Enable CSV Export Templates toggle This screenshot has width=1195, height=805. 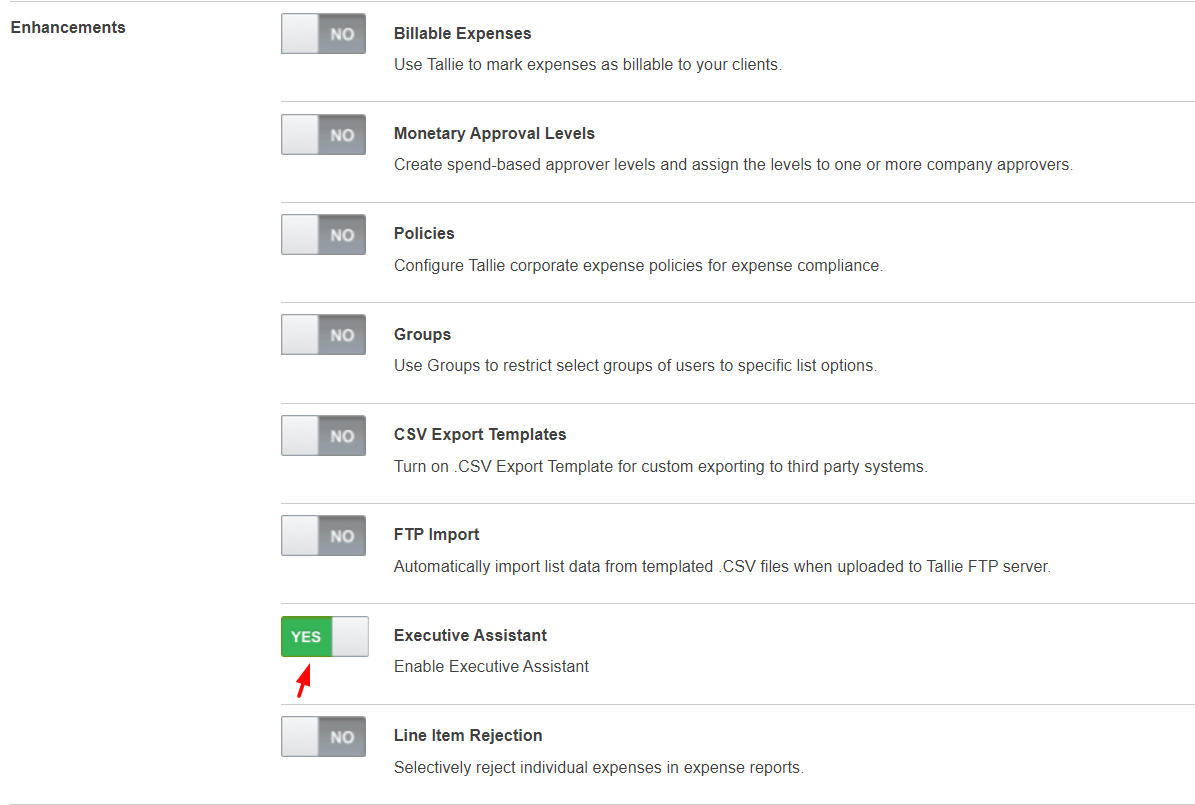[323, 436]
